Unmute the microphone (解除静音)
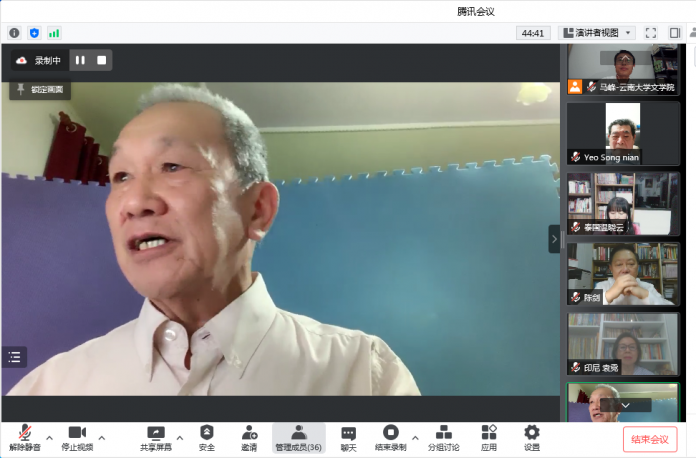This screenshot has width=696, height=458. (25, 437)
